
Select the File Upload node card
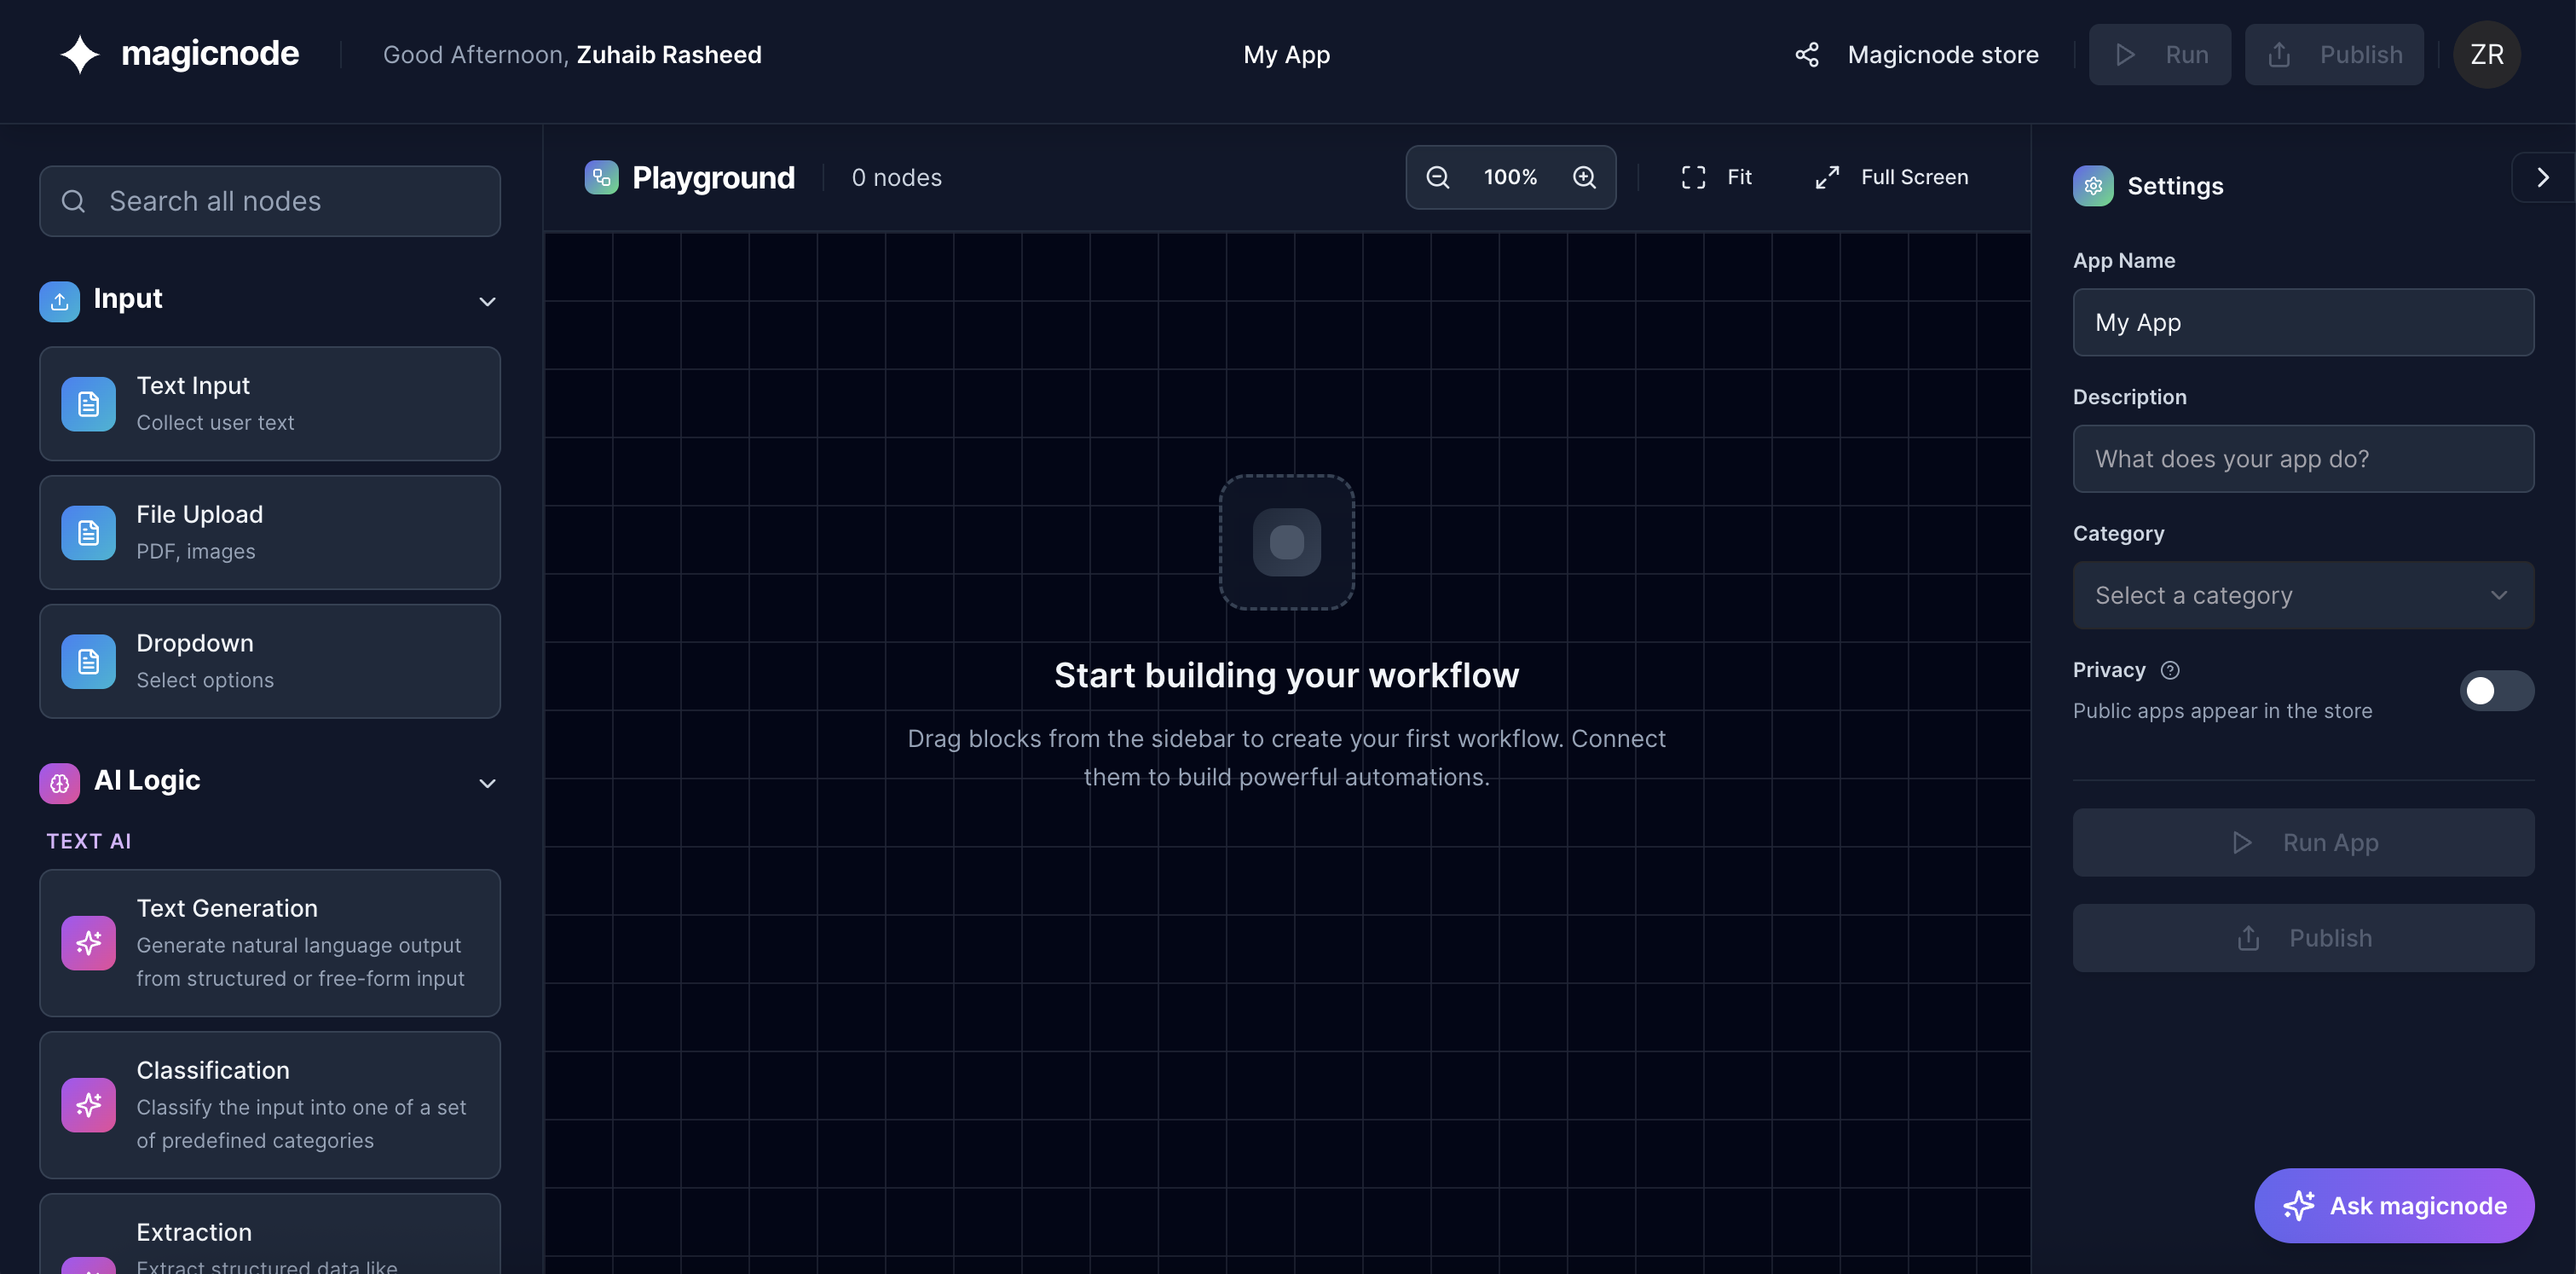(x=270, y=533)
